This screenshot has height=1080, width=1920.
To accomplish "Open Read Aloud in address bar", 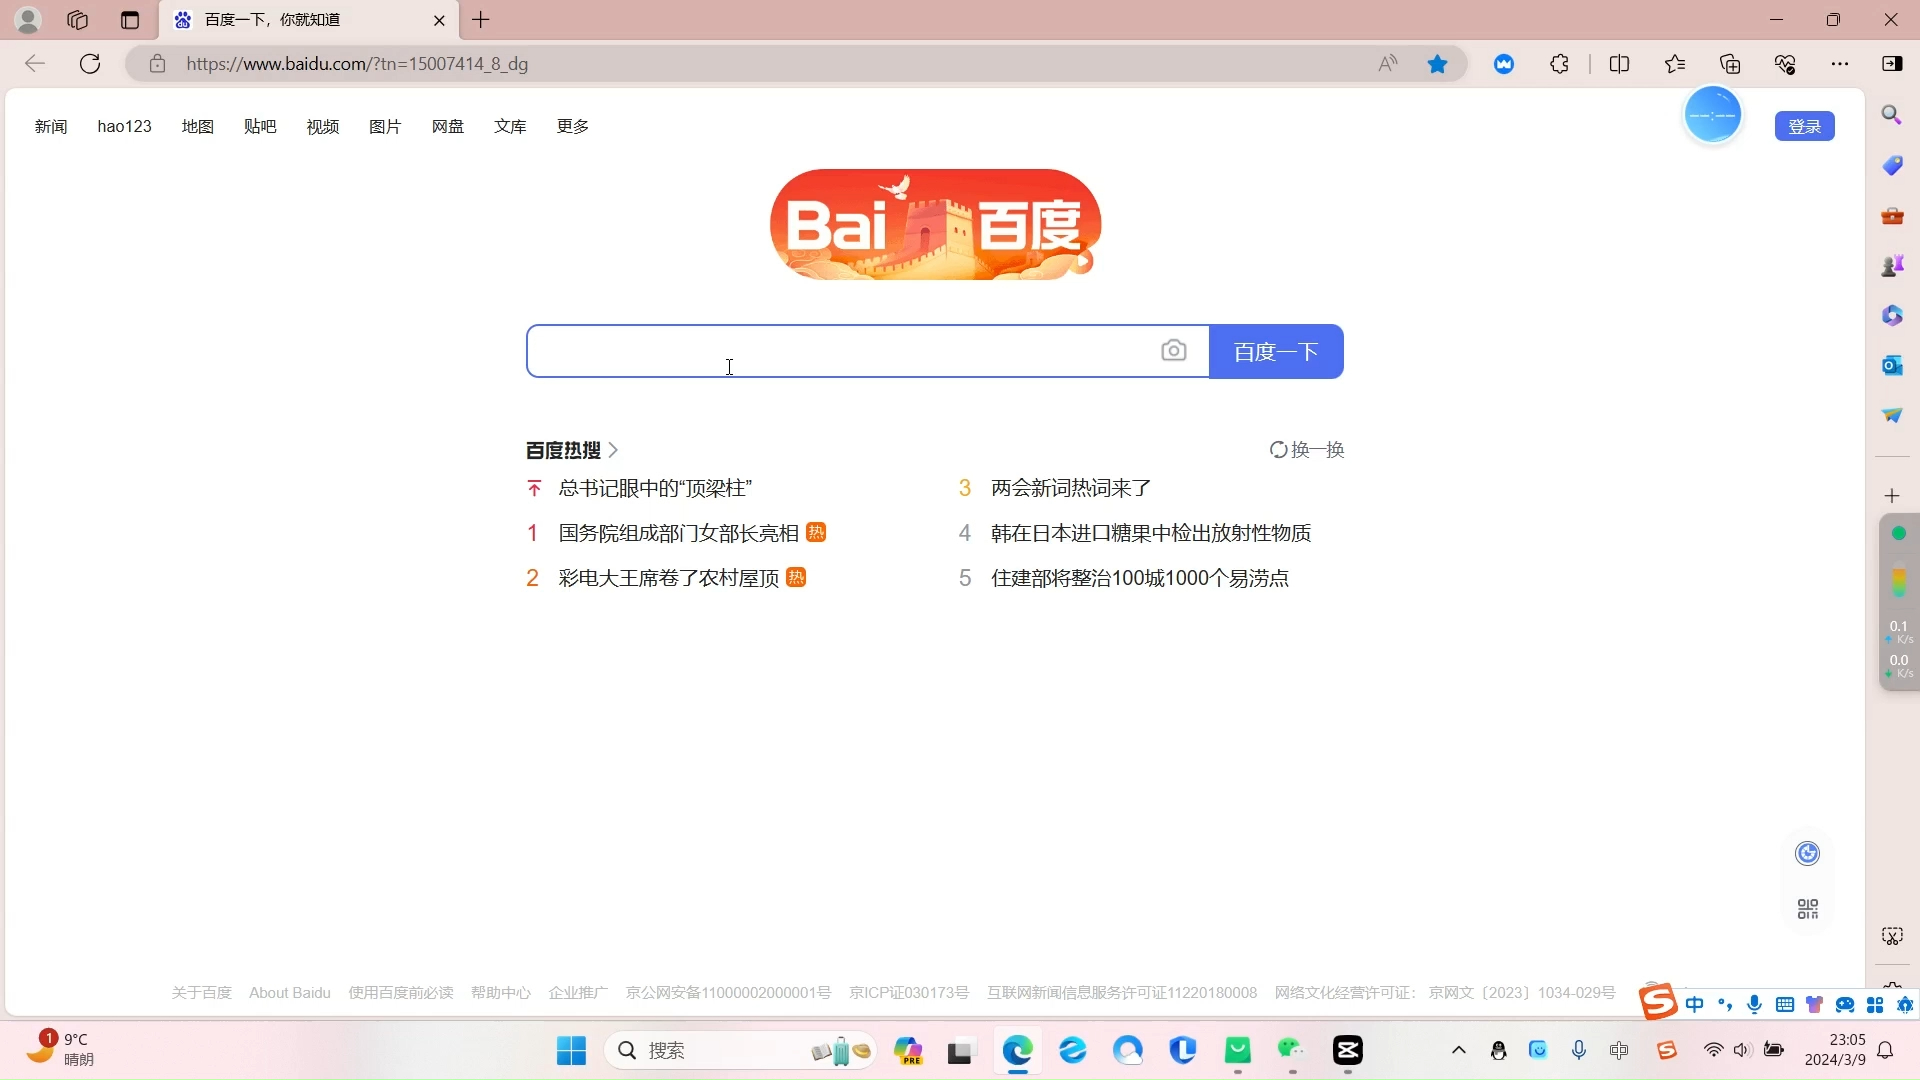I will [x=1388, y=64].
